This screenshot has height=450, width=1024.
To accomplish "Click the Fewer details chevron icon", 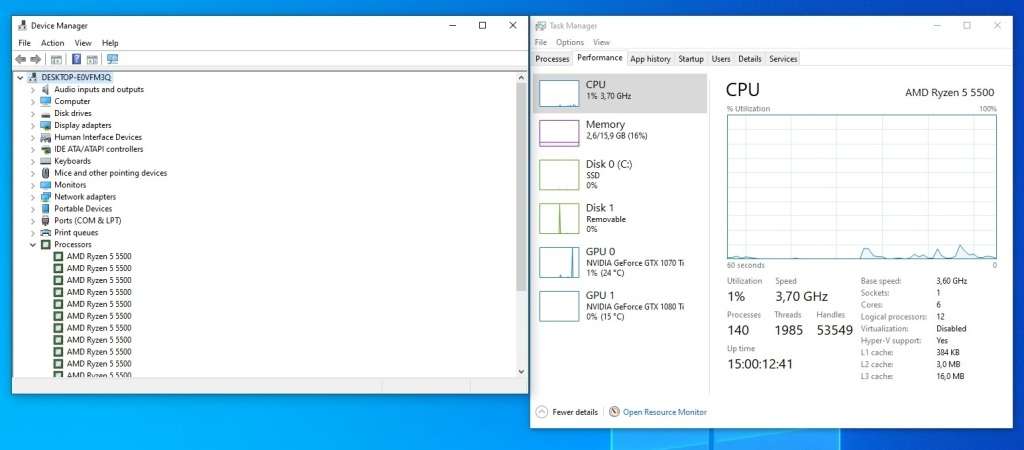I will coord(542,412).
